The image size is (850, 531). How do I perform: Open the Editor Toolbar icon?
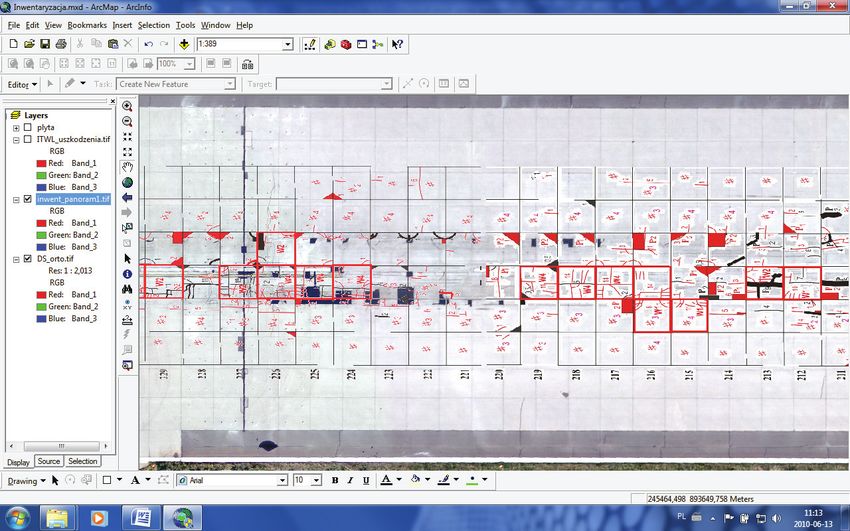point(310,44)
